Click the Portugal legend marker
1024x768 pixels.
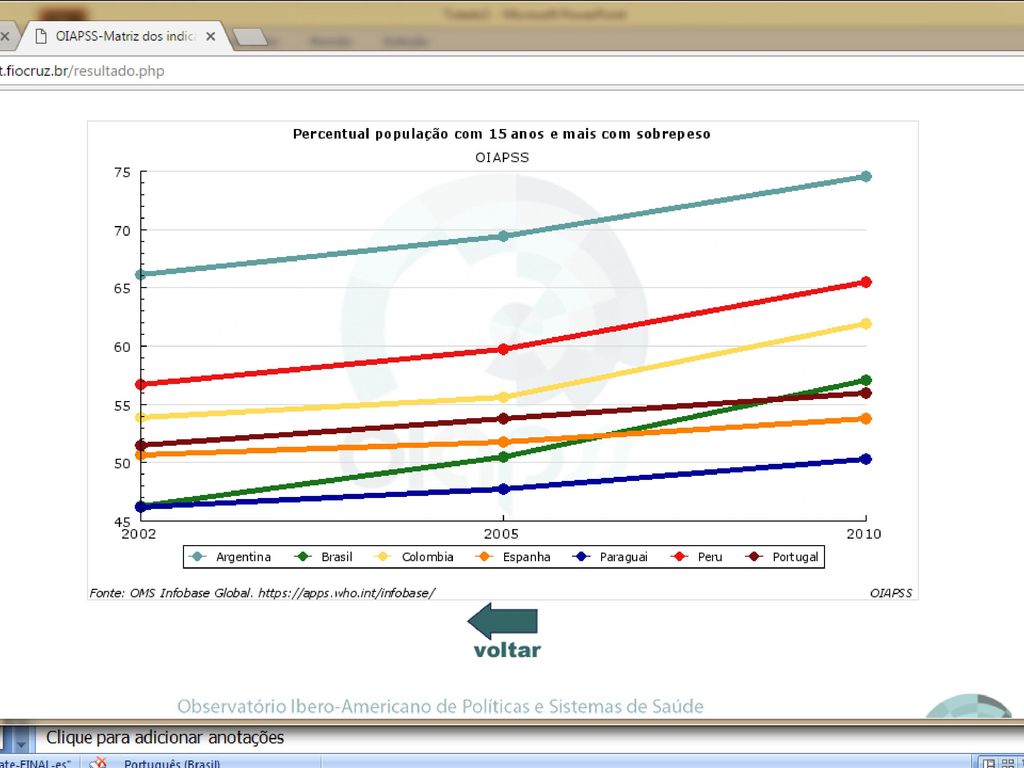[x=754, y=556]
